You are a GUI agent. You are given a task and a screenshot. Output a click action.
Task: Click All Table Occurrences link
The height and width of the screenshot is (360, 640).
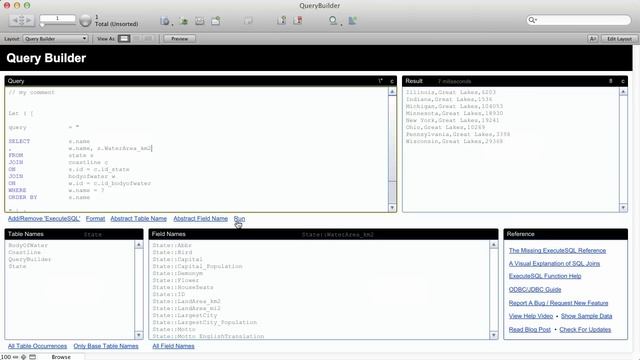coord(37,346)
